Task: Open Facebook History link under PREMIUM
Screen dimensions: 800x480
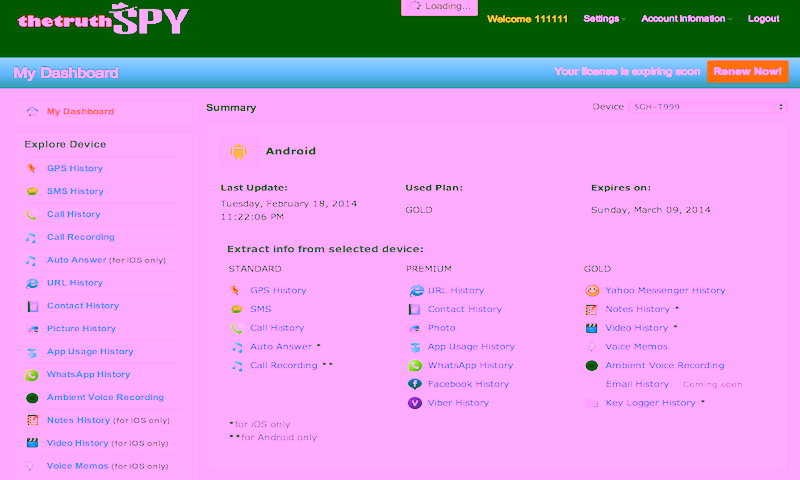Action: (x=468, y=384)
